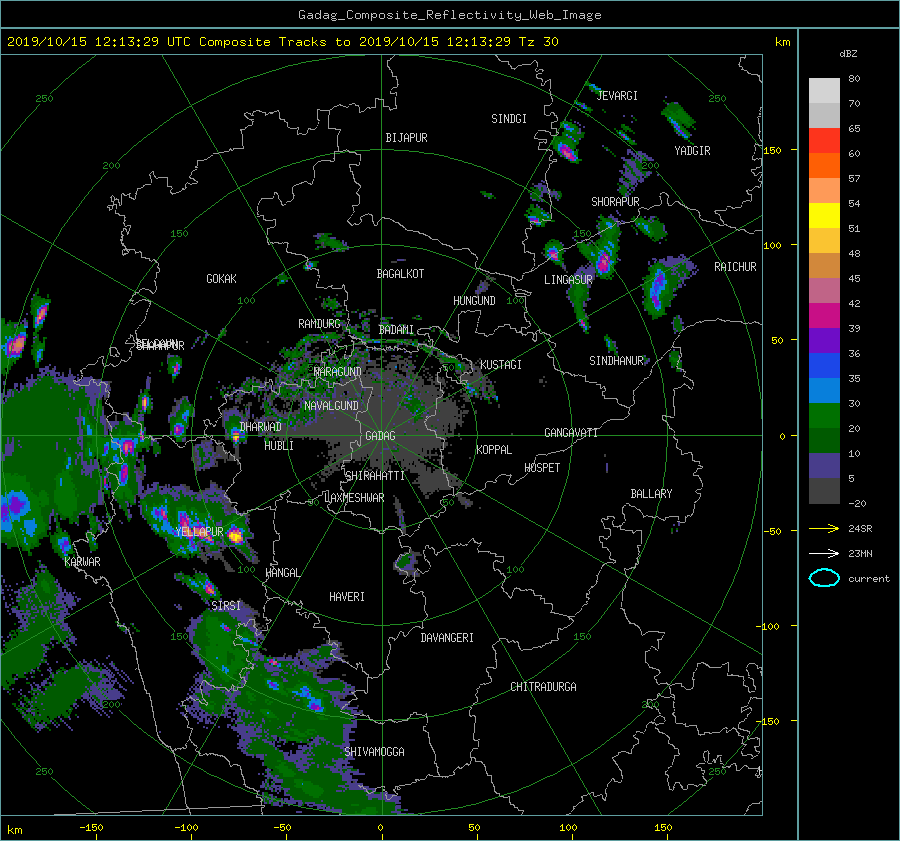Click the 2019/10/15 12:13:29 UTC Composite Tracks header
This screenshot has height=841, width=900.
pos(282,42)
